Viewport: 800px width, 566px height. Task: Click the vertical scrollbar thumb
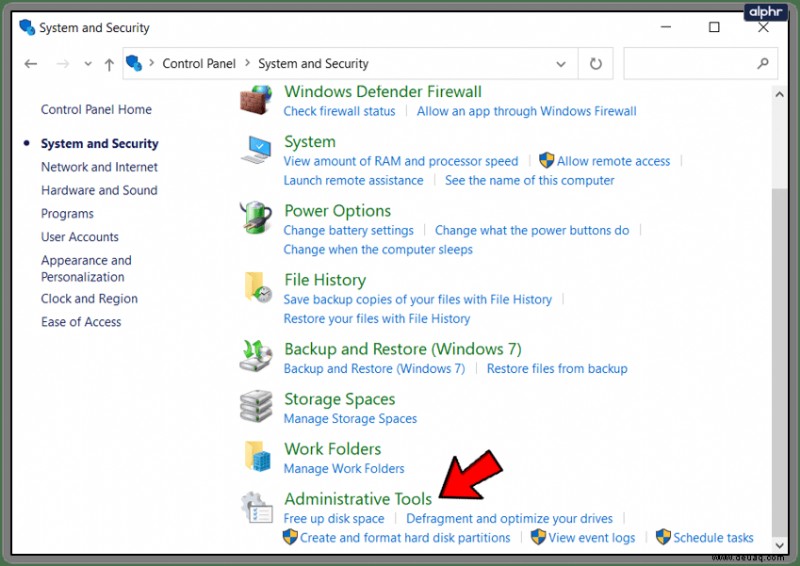coord(779,362)
